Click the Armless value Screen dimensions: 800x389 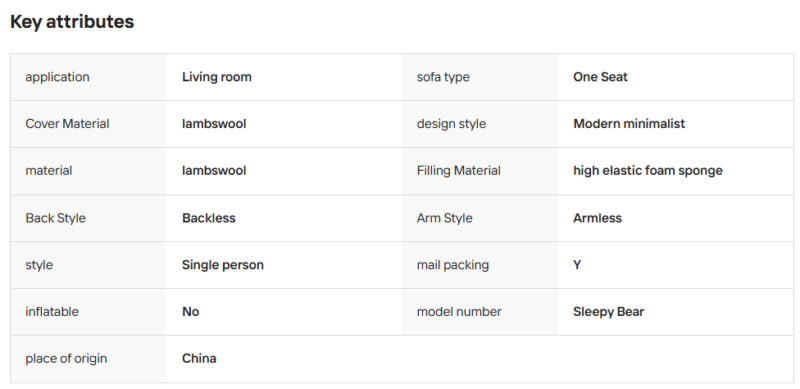597,218
